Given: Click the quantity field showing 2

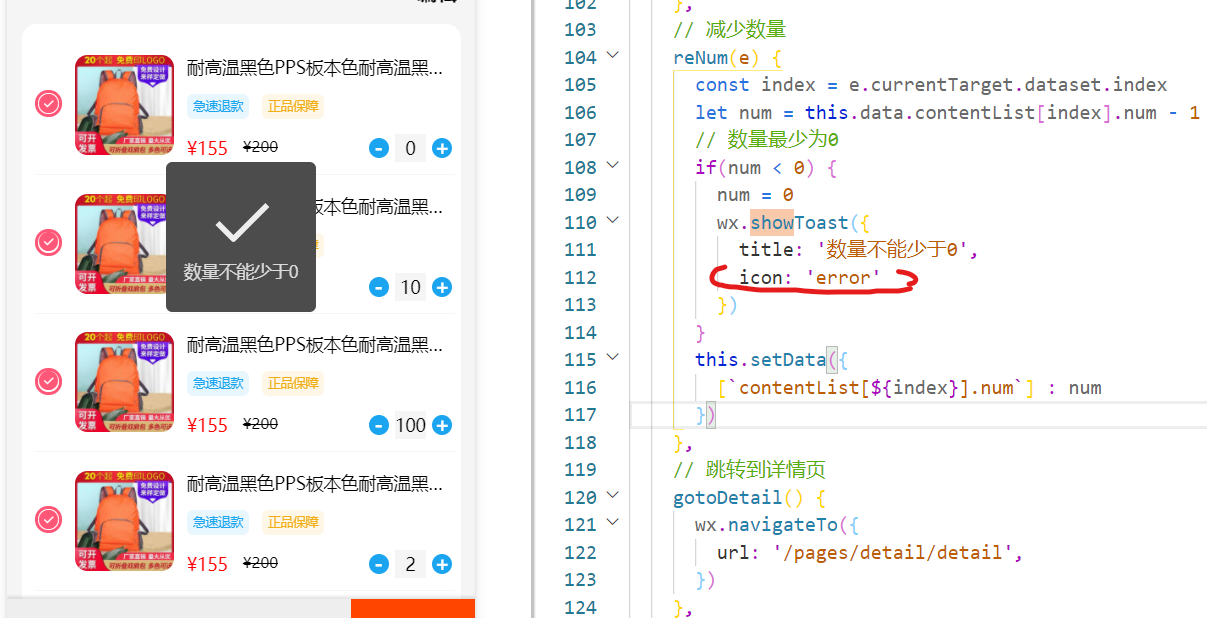Looking at the screenshot, I should pos(410,565).
